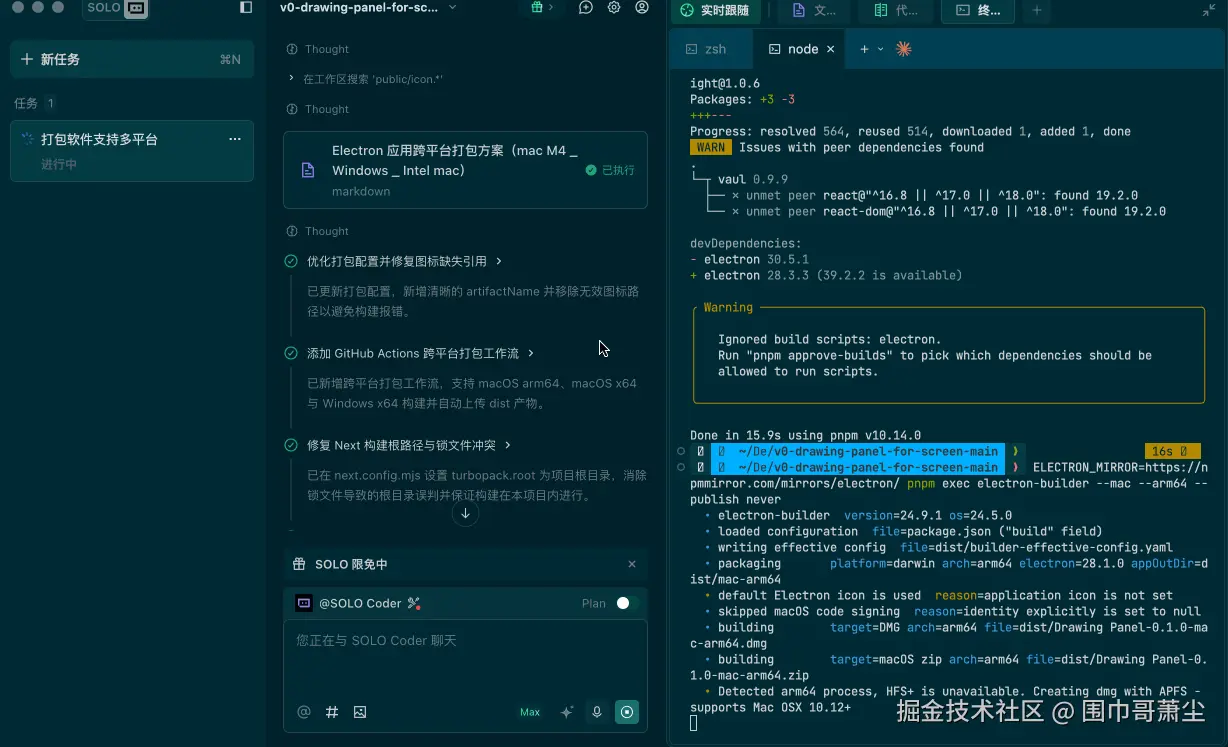Add a new panel tab via plus
This screenshot has height=747, width=1228.
tap(1037, 10)
